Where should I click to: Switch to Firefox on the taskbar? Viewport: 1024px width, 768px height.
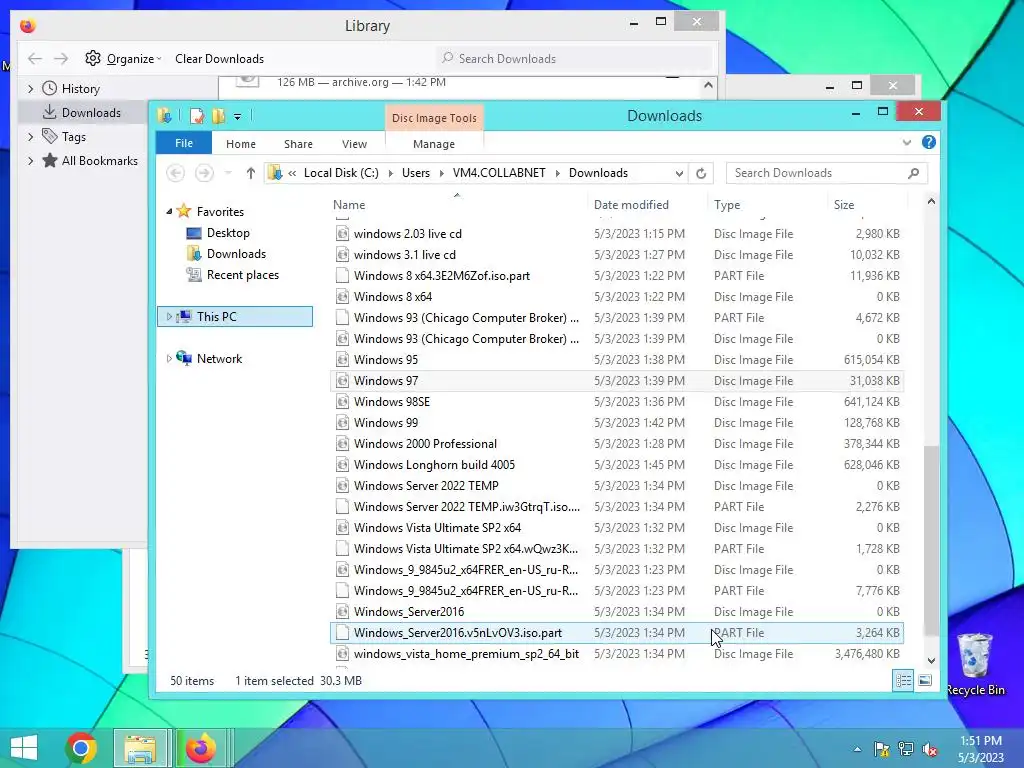pos(200,748)
